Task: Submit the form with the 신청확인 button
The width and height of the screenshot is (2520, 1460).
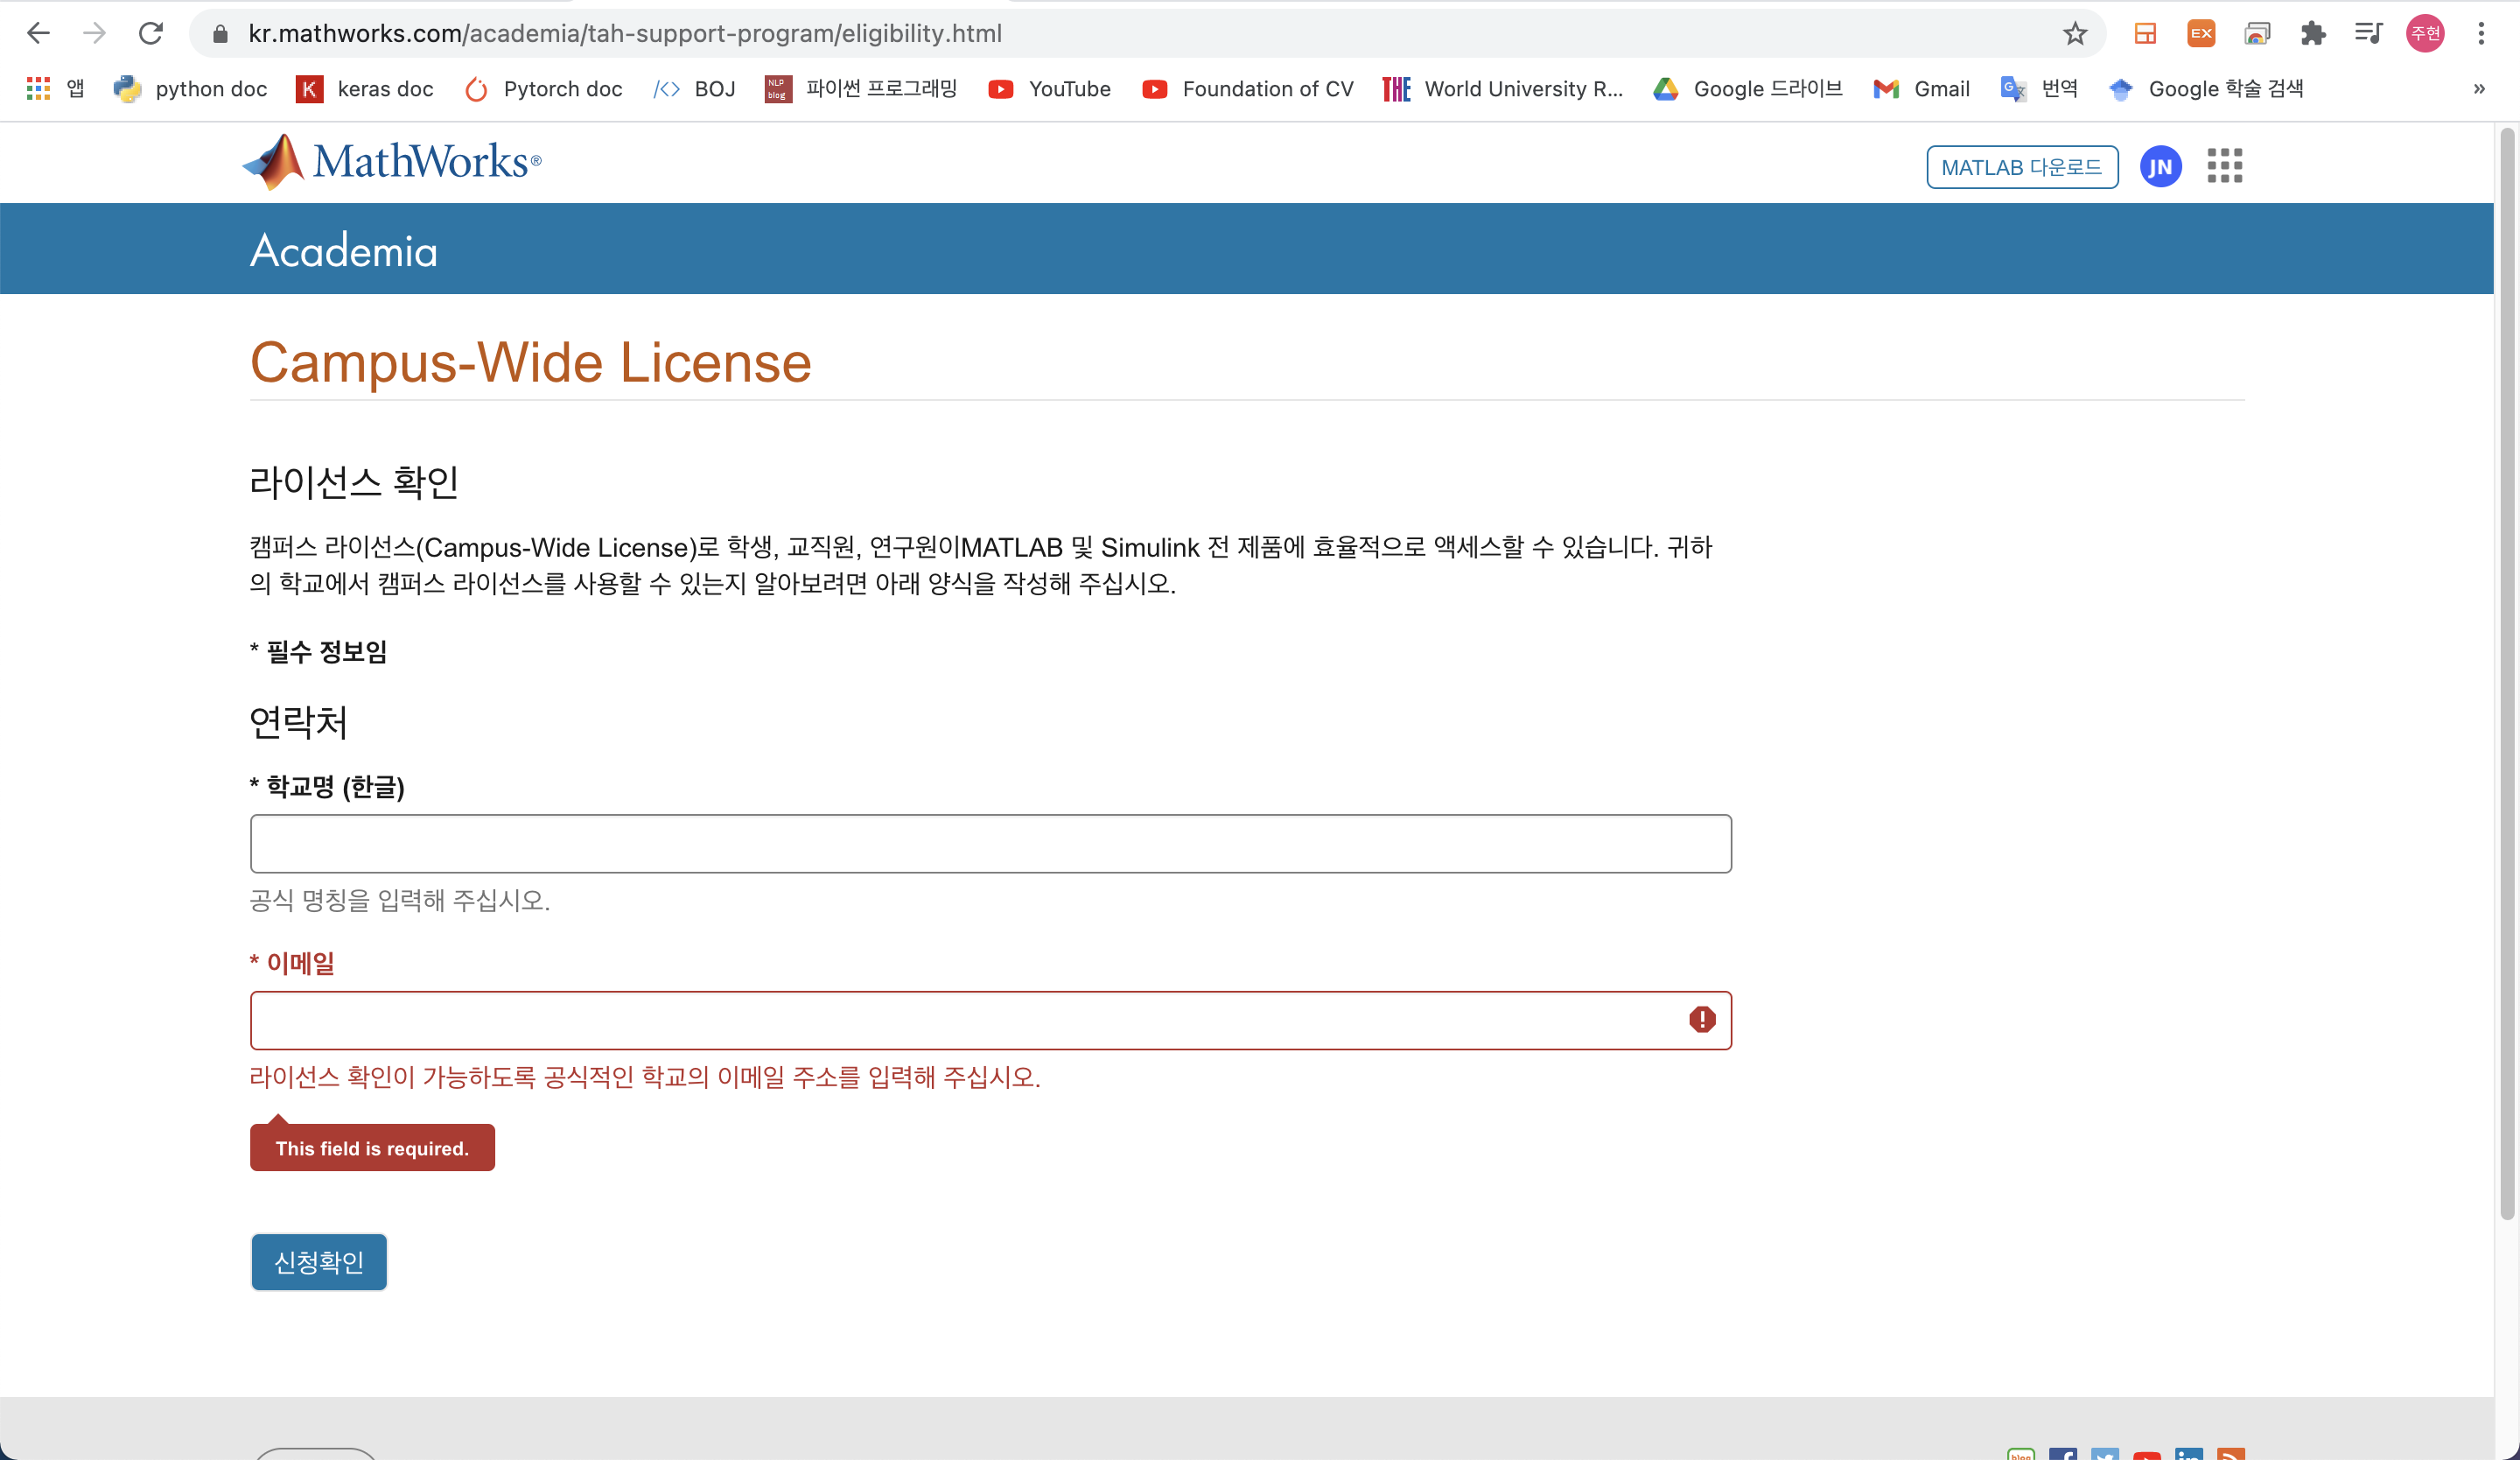Action: (x=318, y=1262)
